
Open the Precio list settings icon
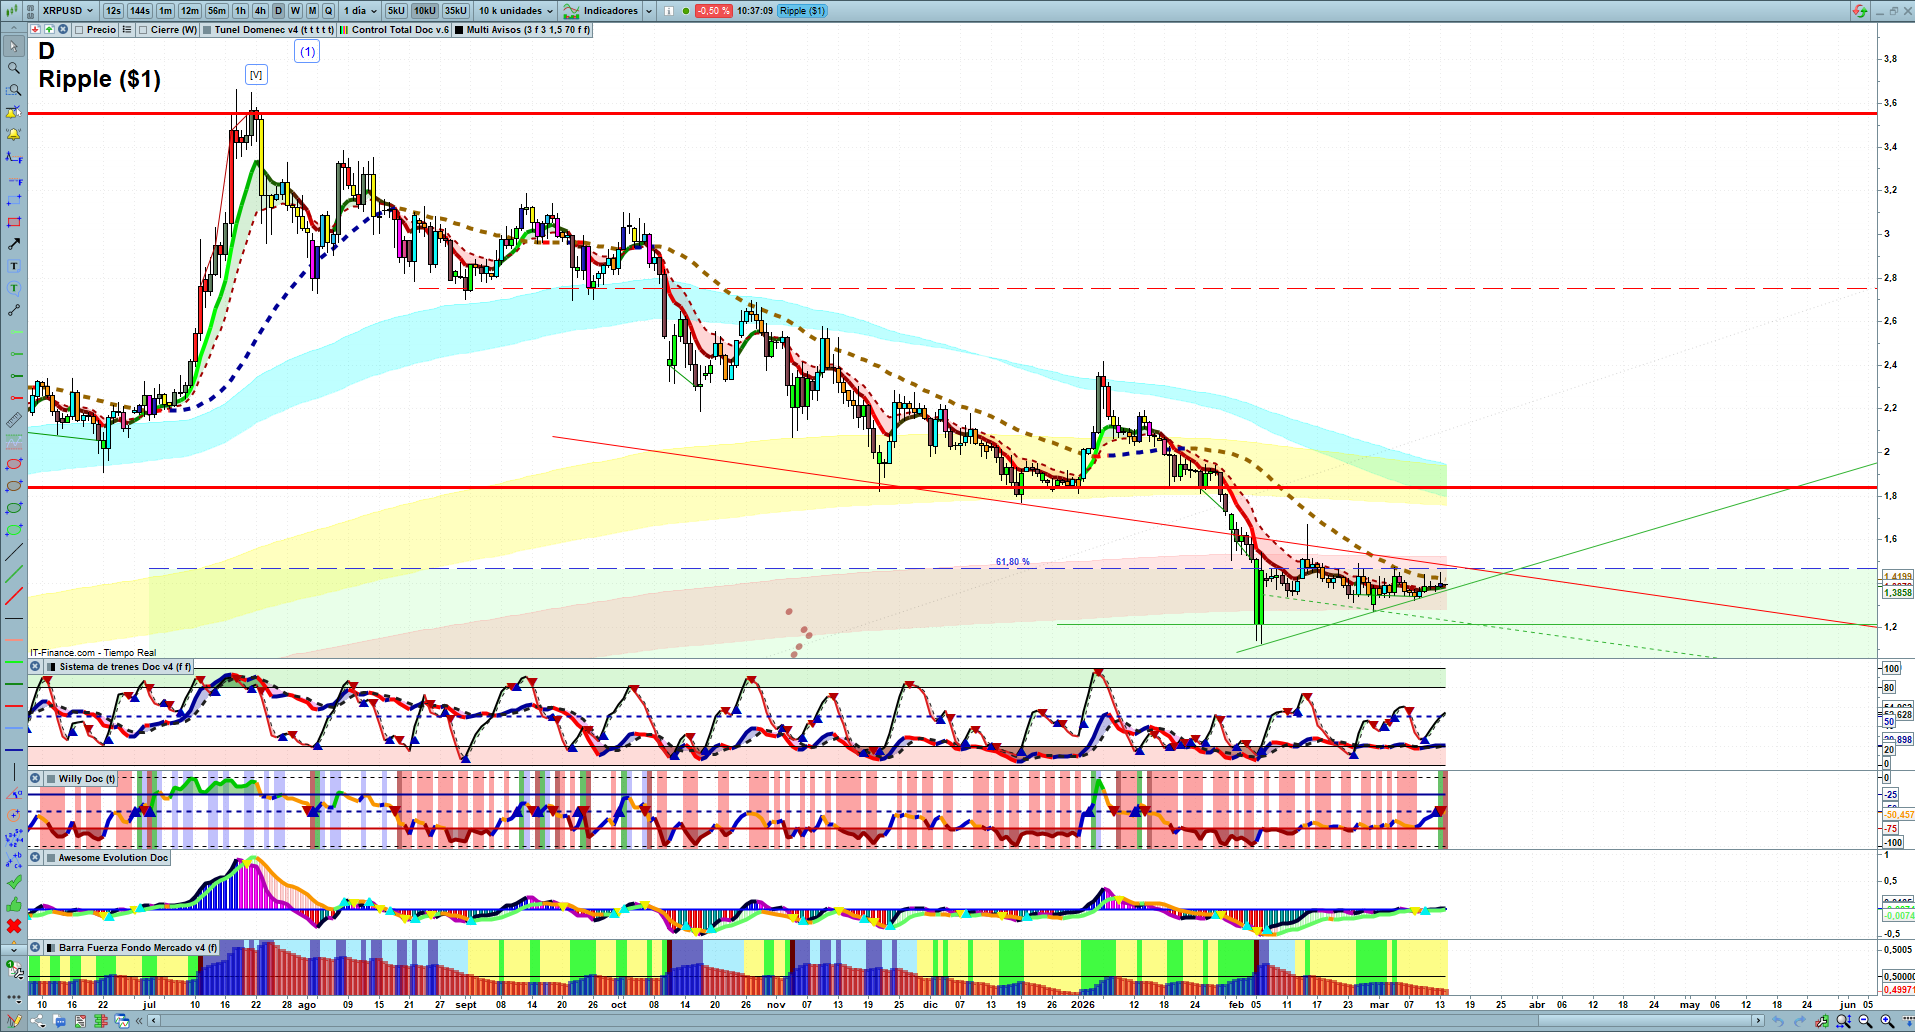127,30
